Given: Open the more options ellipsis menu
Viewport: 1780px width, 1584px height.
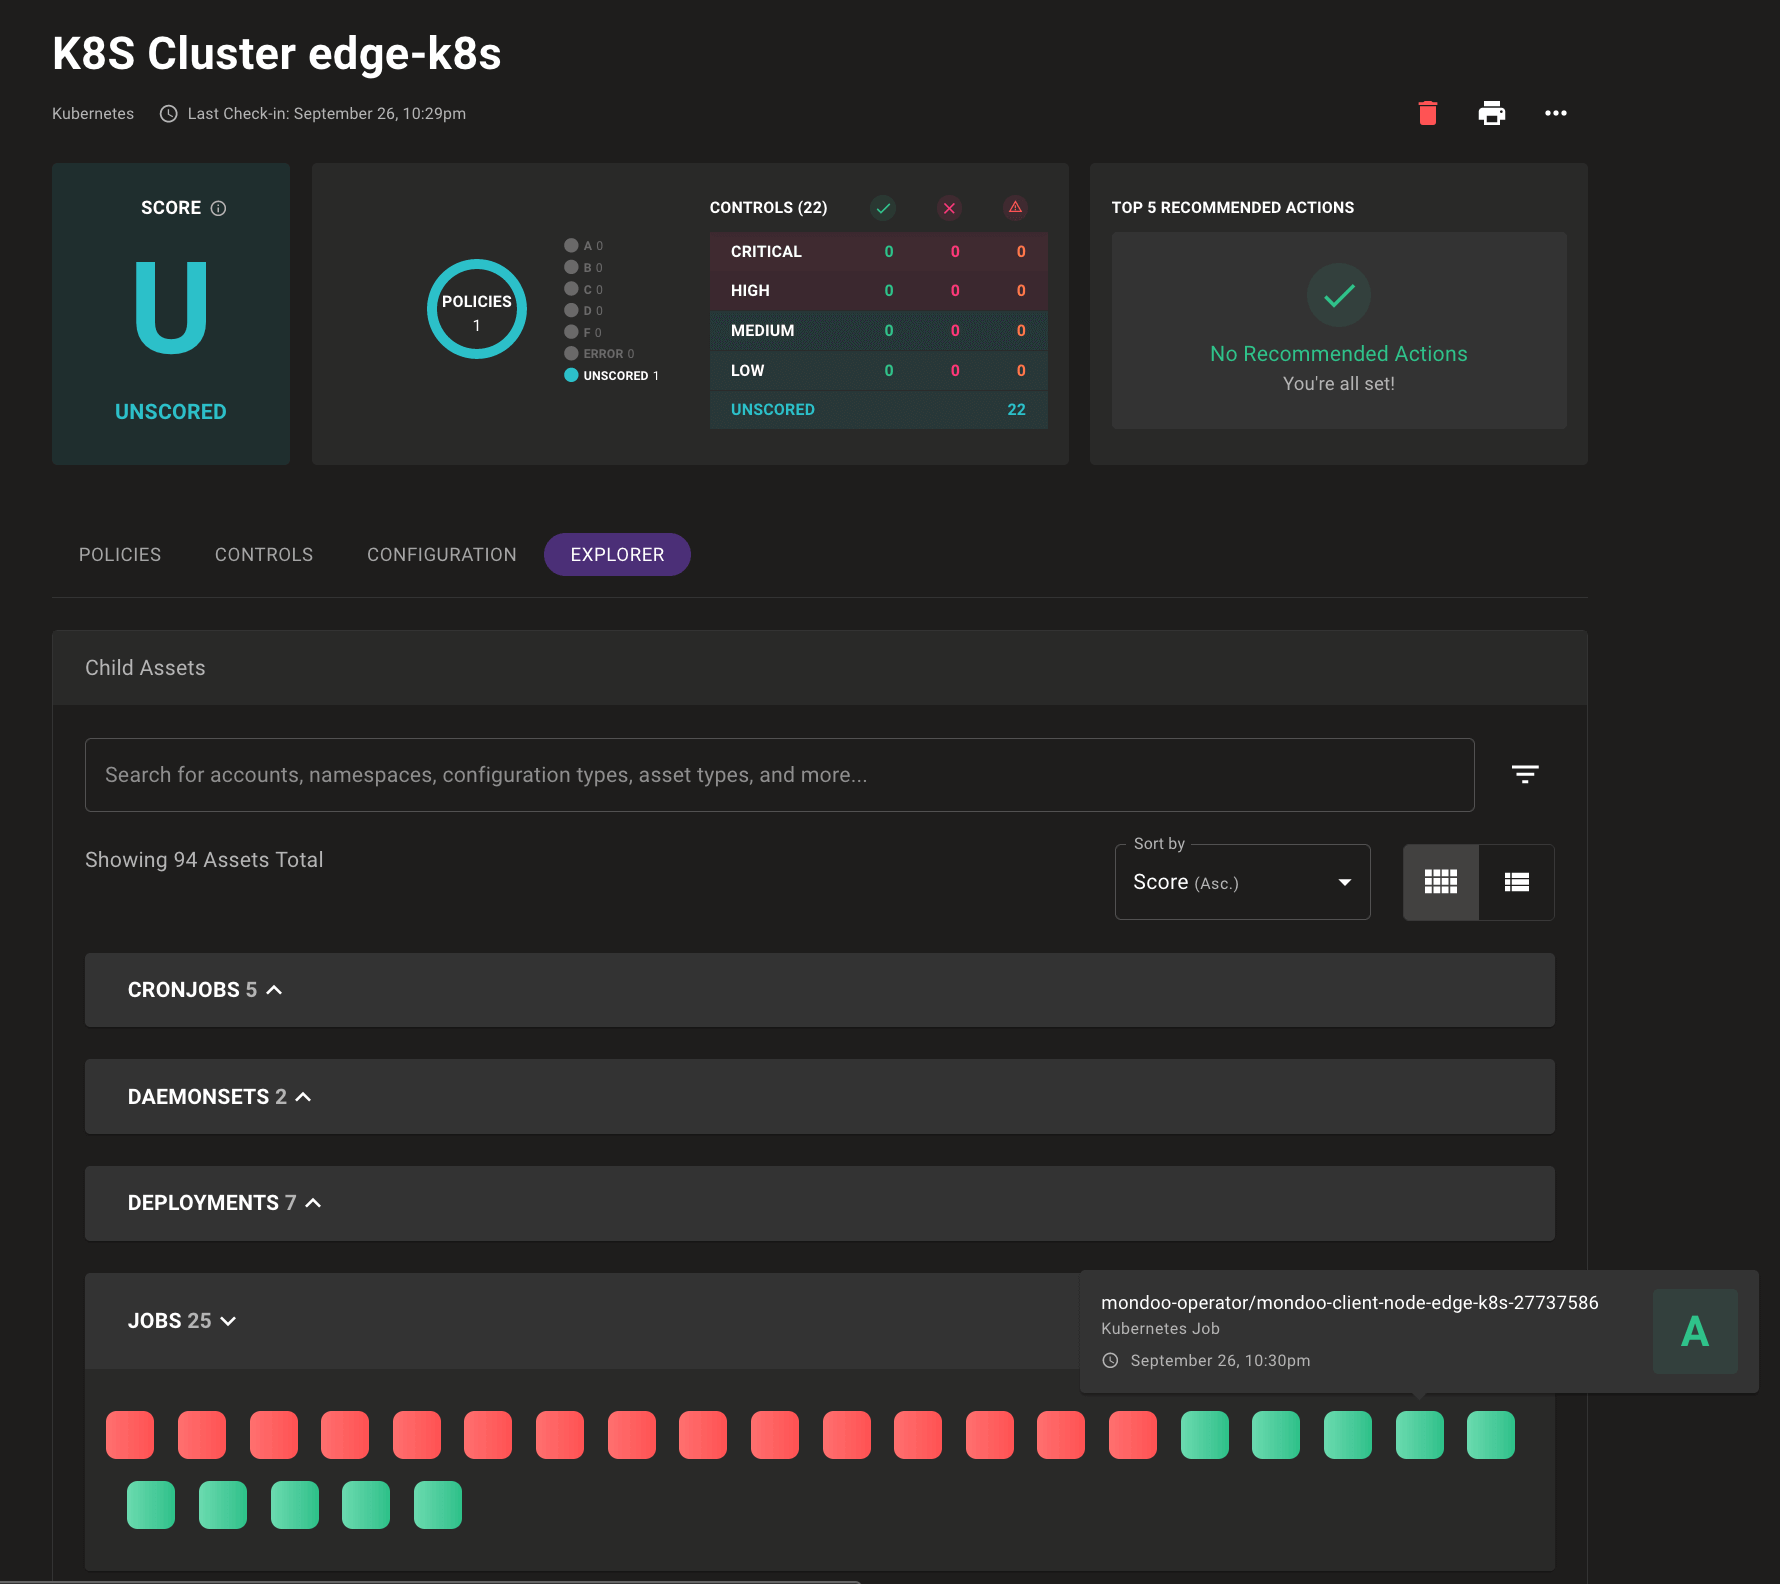Looking at the screenshot, I should pos(1556,113).
